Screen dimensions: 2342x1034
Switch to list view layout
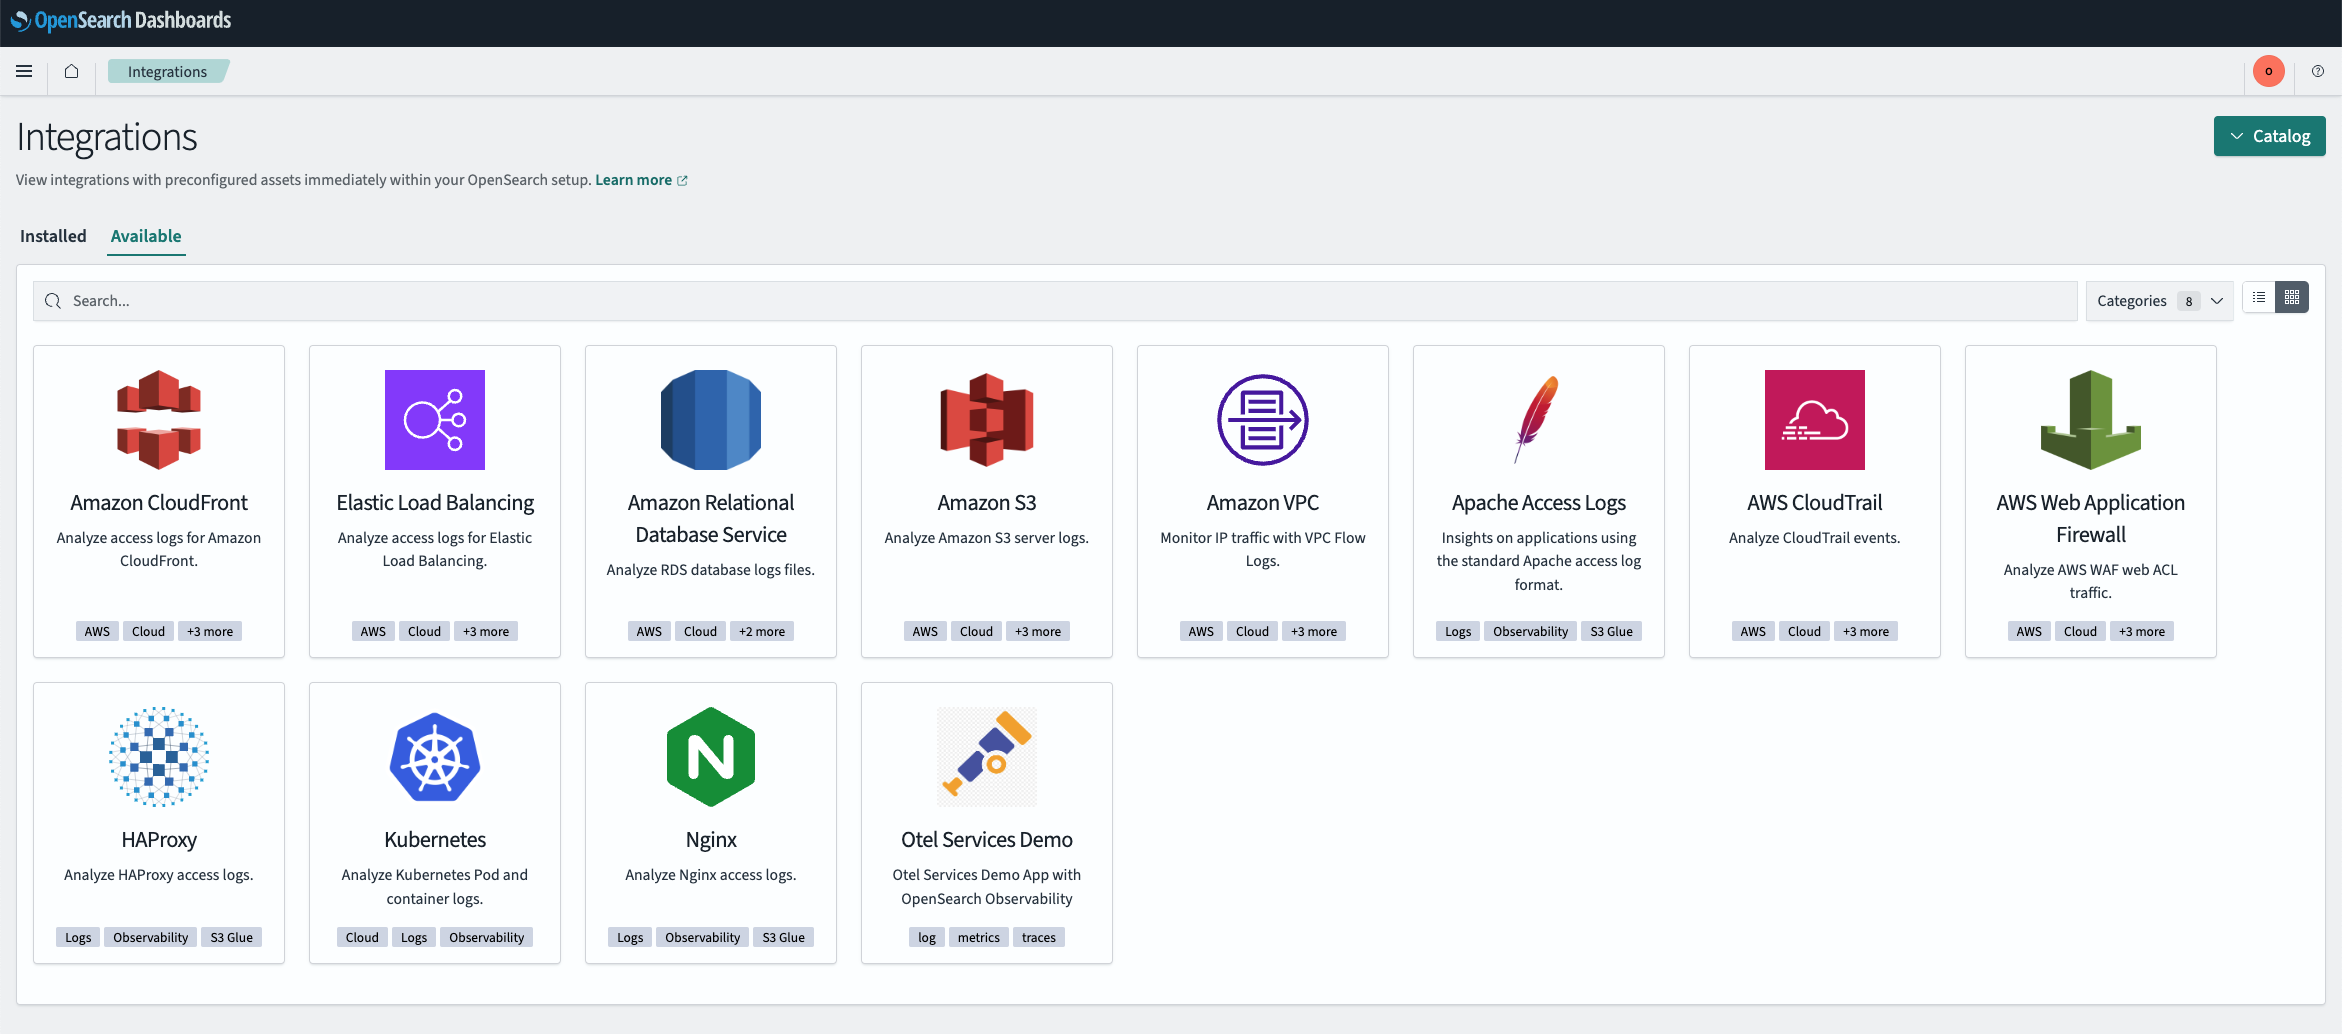click(x=2258, y=297)
